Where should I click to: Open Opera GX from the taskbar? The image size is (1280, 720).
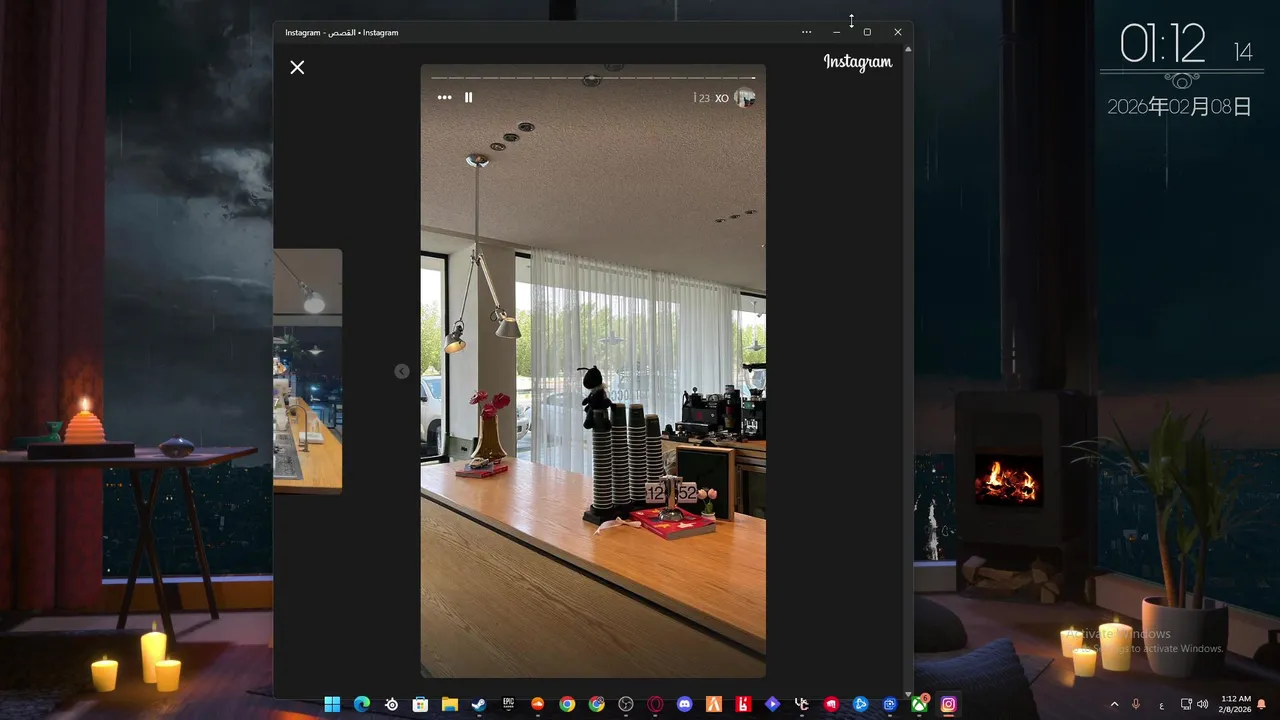pyautogui.click(x=655, y=704)
